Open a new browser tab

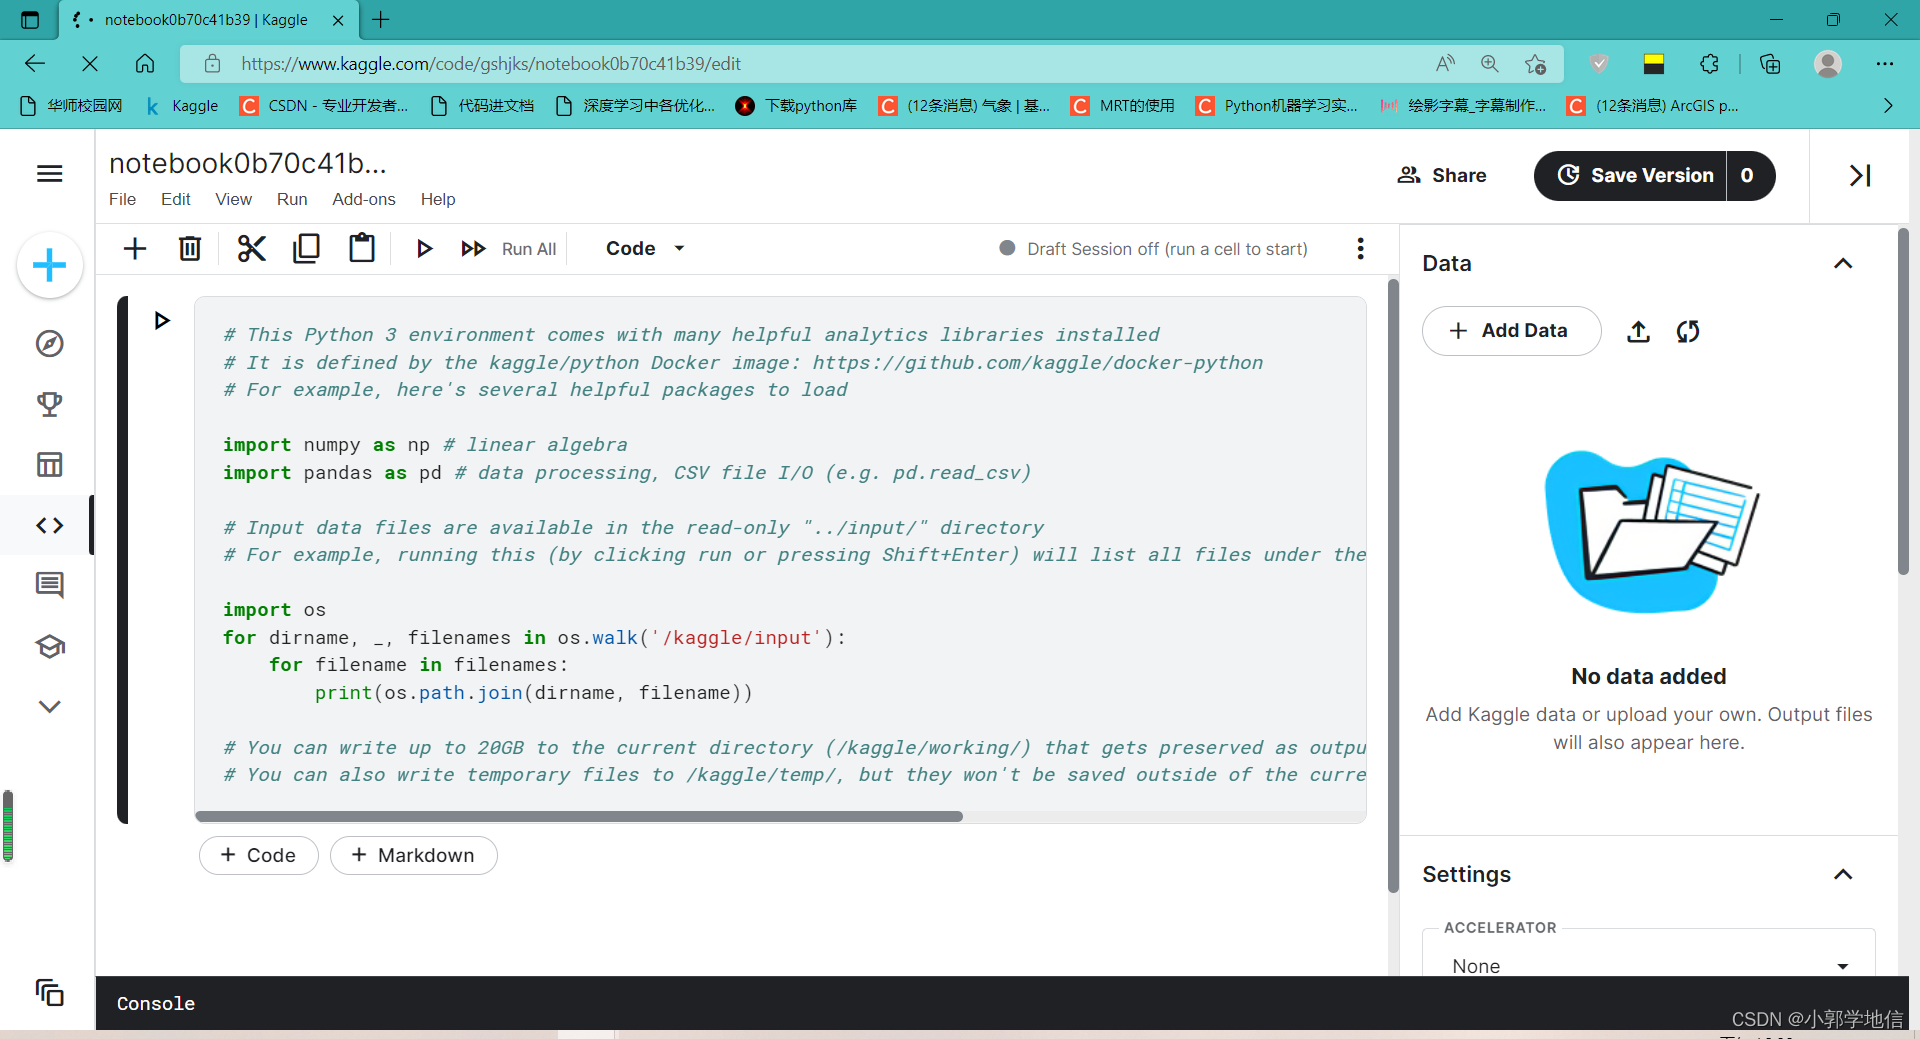pyautogui.click(x=381, y=19)
